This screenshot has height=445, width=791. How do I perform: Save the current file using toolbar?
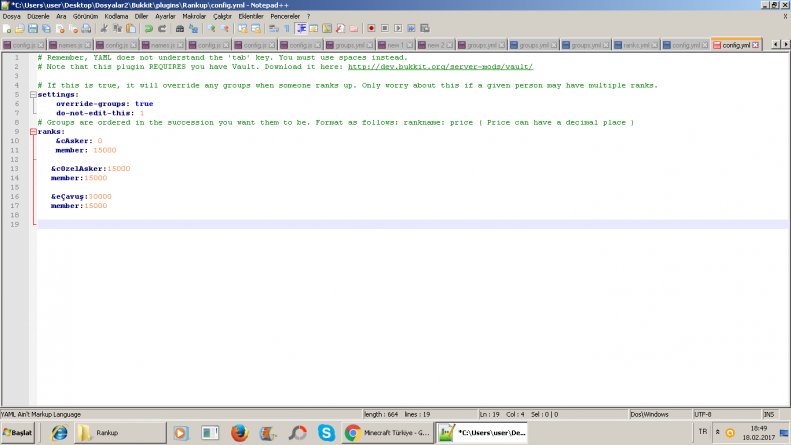click(33, 29)
